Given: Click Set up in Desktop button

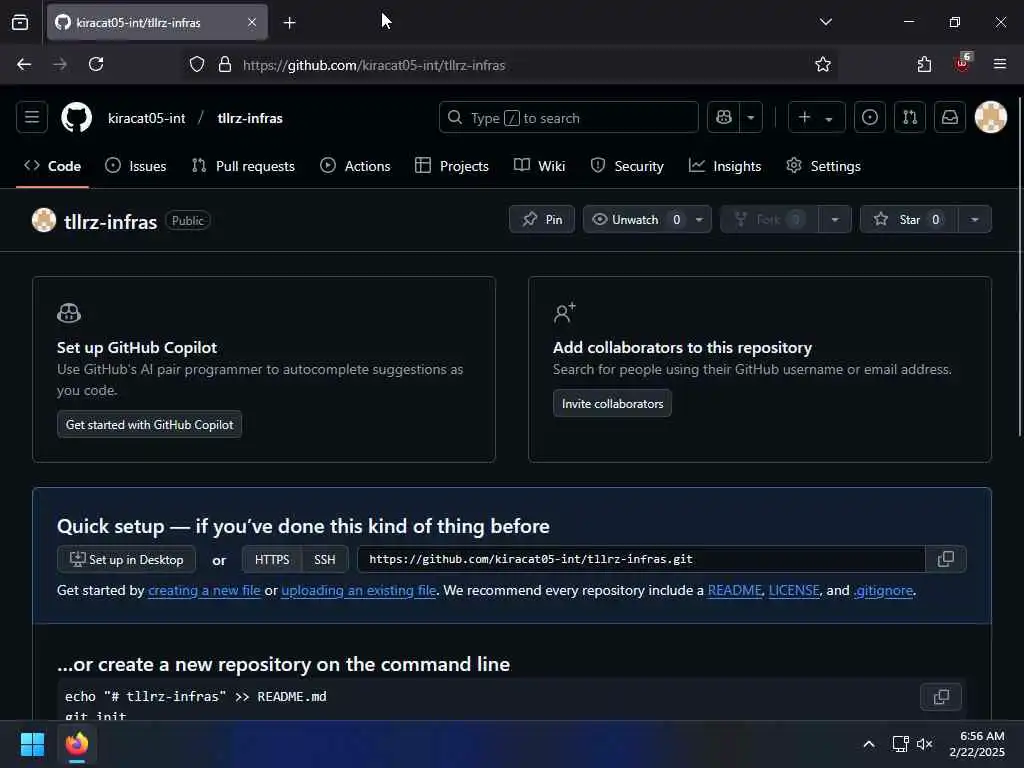Looking at the screenshot, I should (126, 560).
